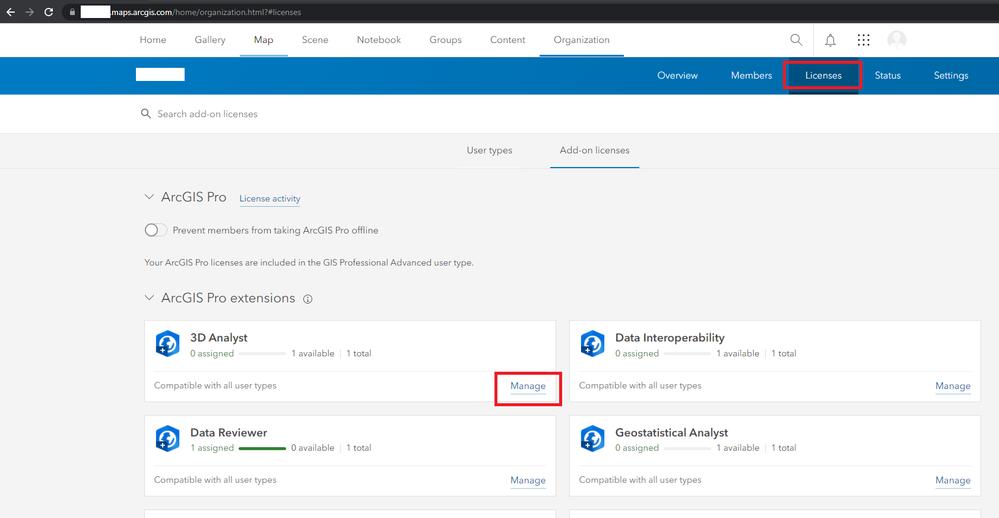This screenshot has height=518, width=999.
Task: Open the Notebook menu item
Action: click(379, 40)
